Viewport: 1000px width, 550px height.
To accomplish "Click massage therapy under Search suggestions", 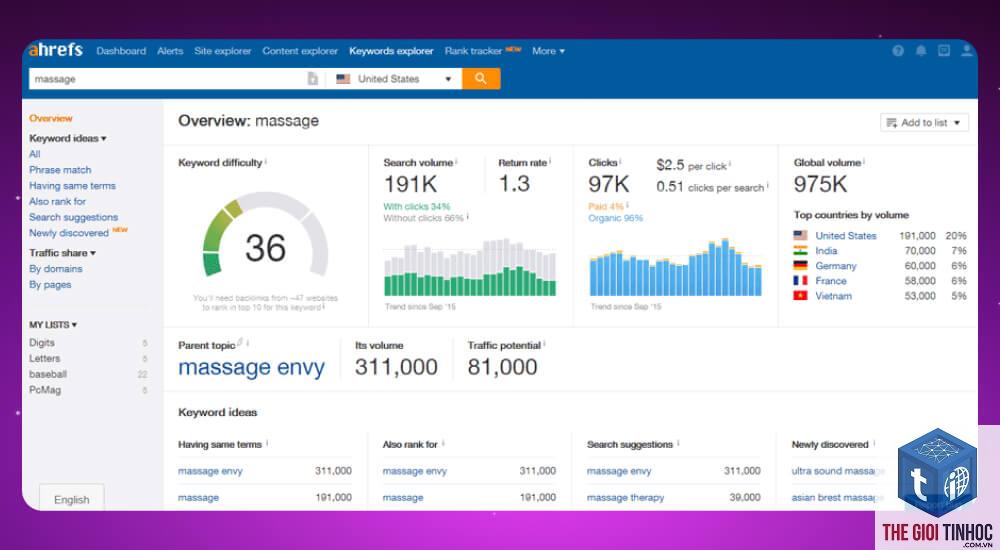I will pos(626,498).
